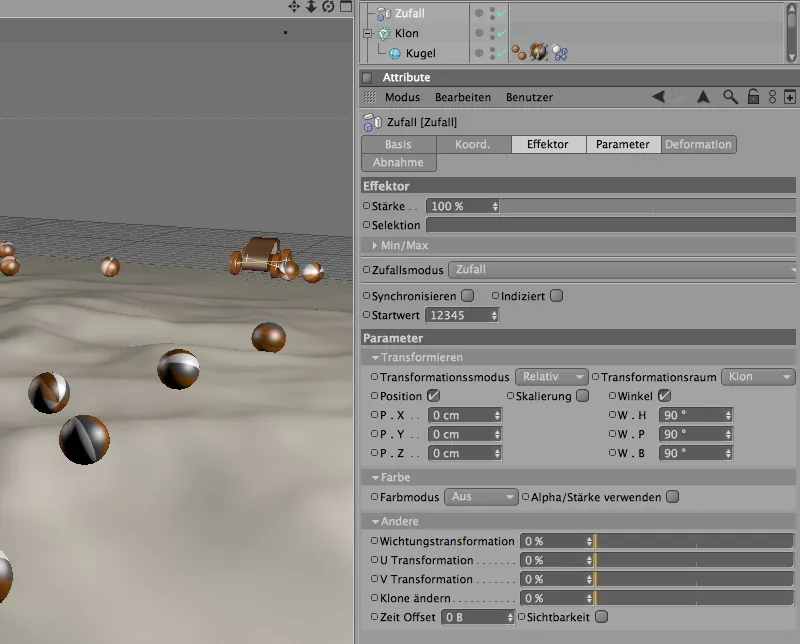The image size is (800, 644).
Task: Switch to the Deformation tab
Action: tap(698, 144)
